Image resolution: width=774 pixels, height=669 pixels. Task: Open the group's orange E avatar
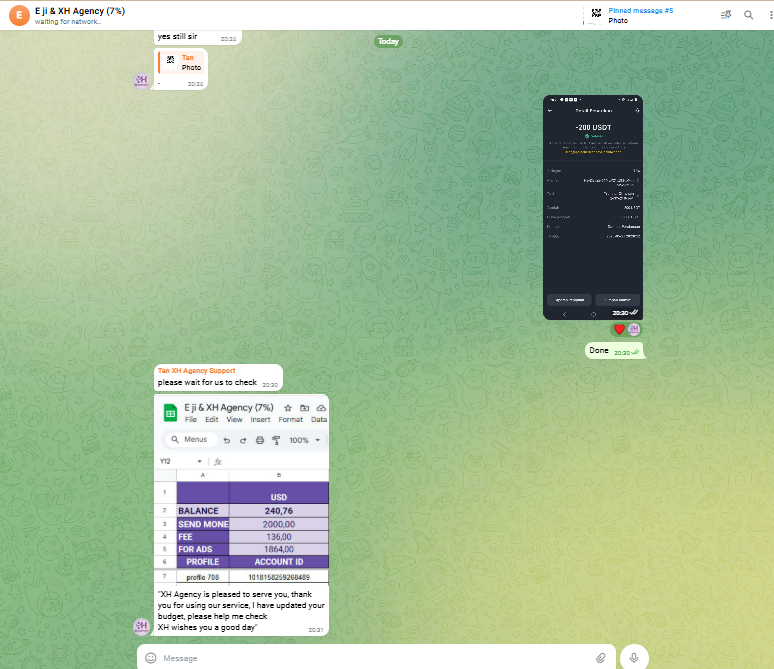click(x=17, y=15)
